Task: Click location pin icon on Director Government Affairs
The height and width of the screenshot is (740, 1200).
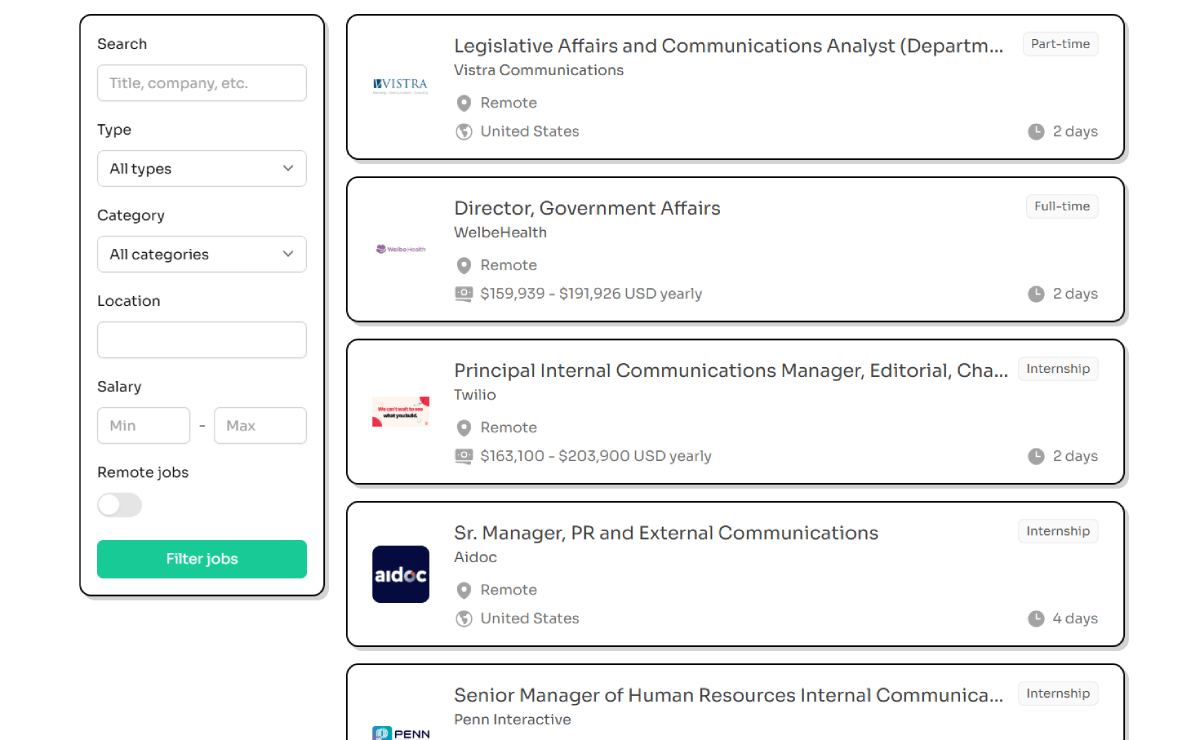Action: click(464, 265)
